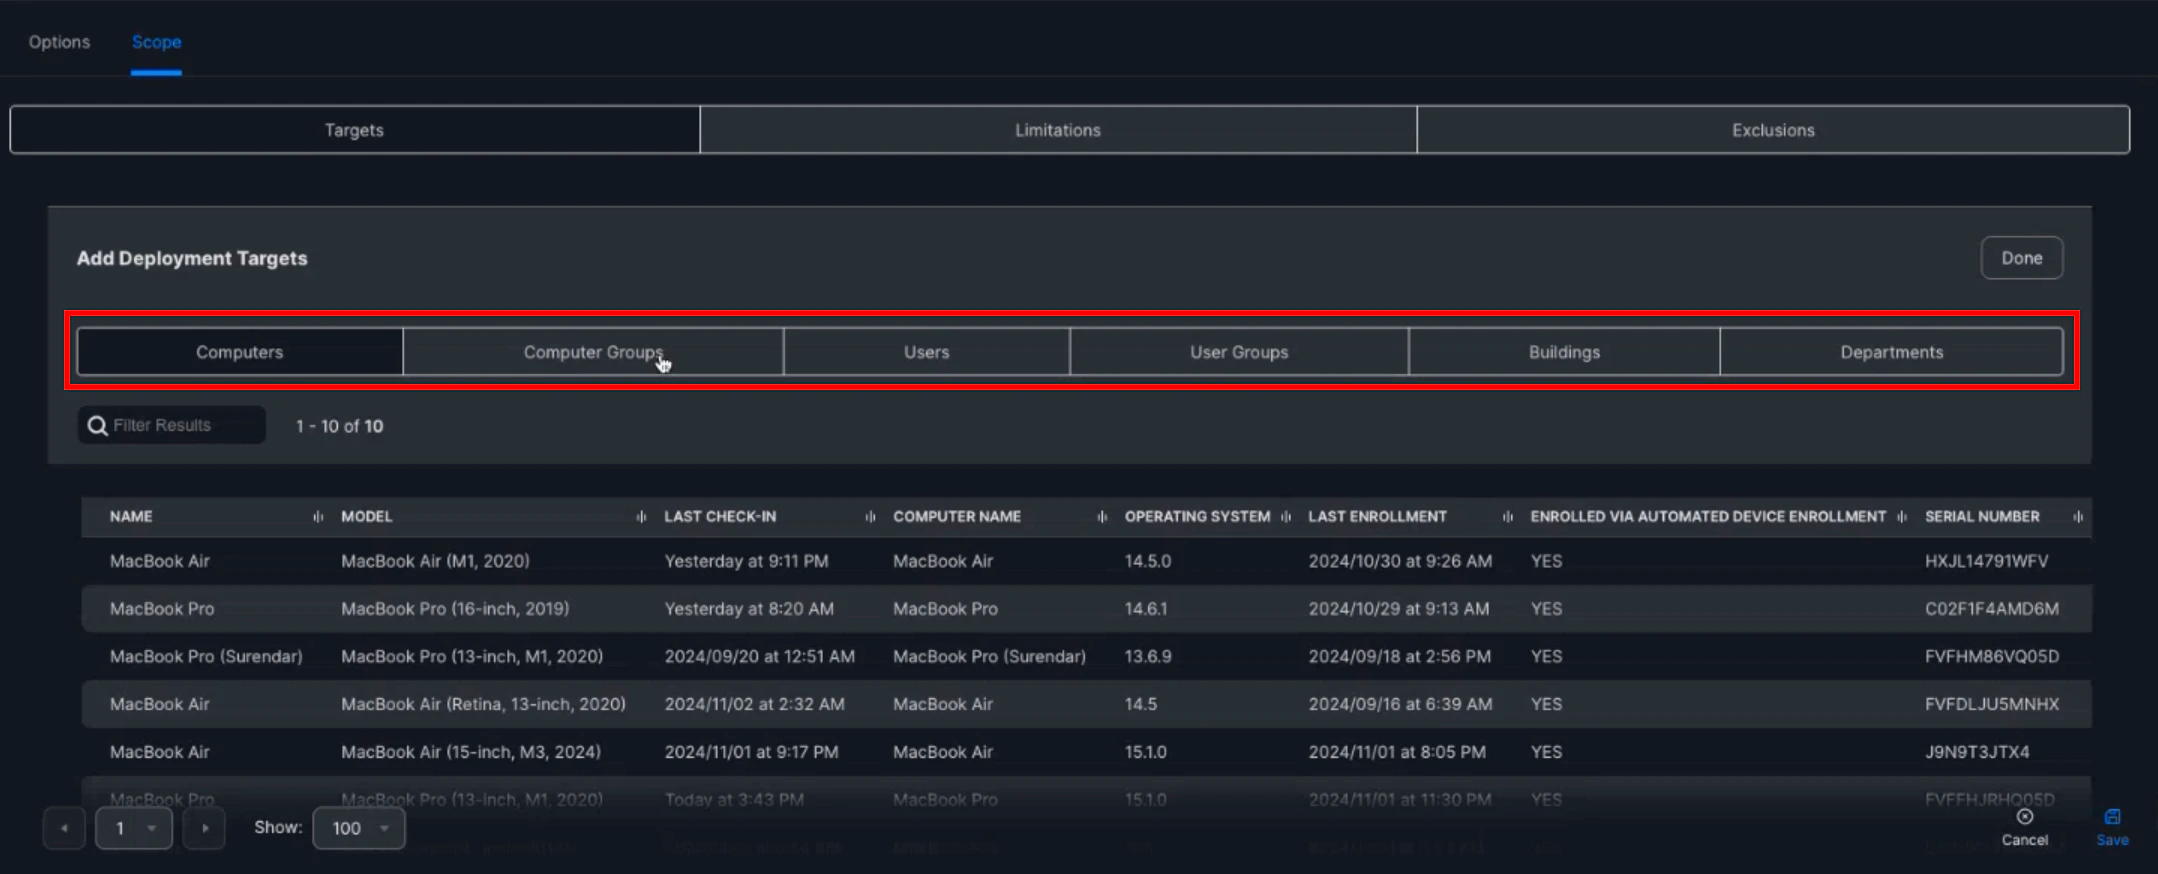The width and height of the screenshot is (2158, 874).
Task: Click the Done button
Action: click(x=2021, y=258)
